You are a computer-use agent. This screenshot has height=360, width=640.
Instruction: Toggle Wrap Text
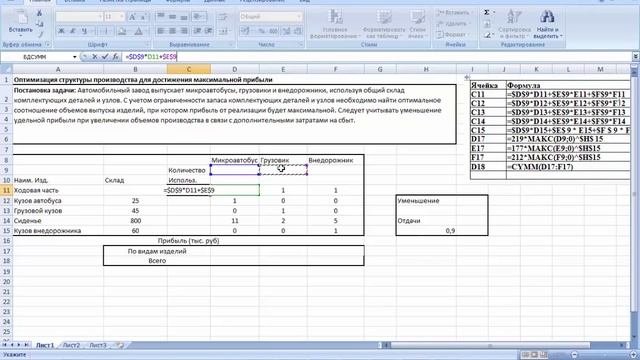[x=223, y=17]
